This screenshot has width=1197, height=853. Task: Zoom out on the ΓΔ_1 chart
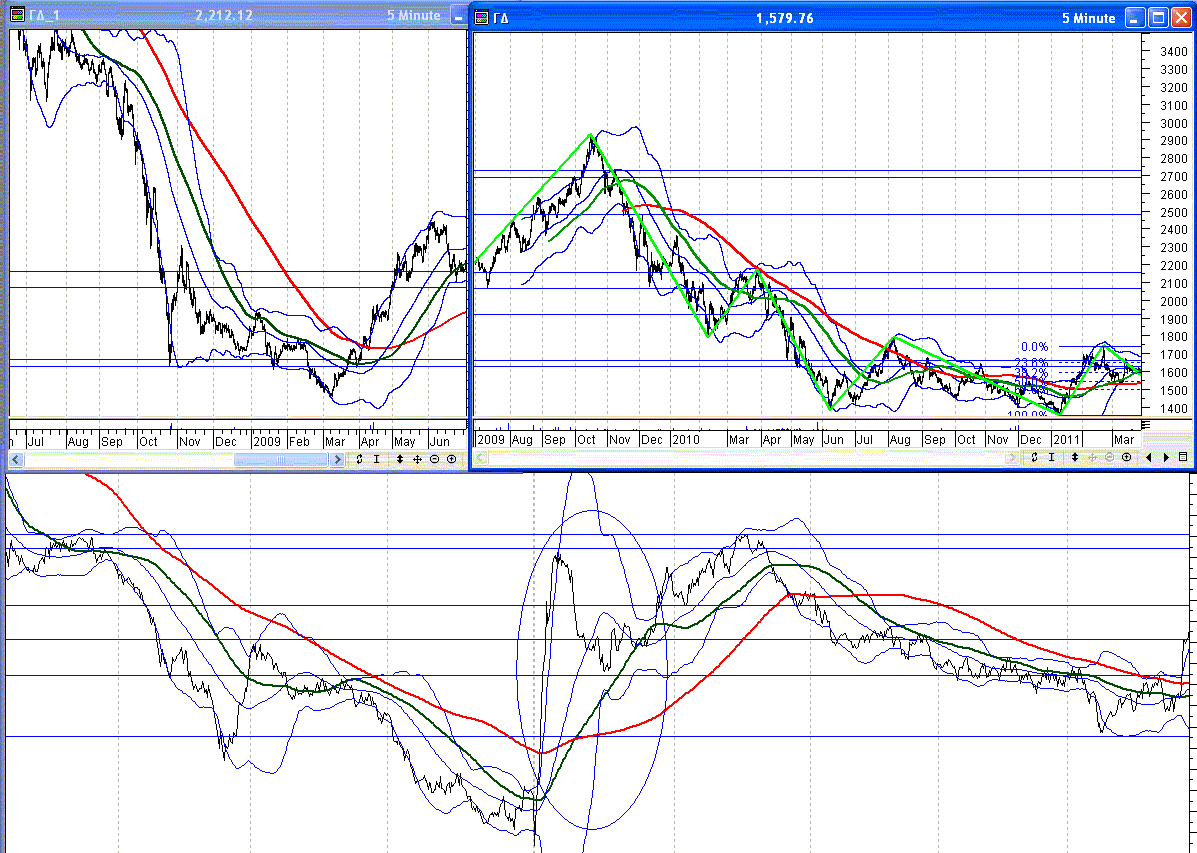pos(435,459)
